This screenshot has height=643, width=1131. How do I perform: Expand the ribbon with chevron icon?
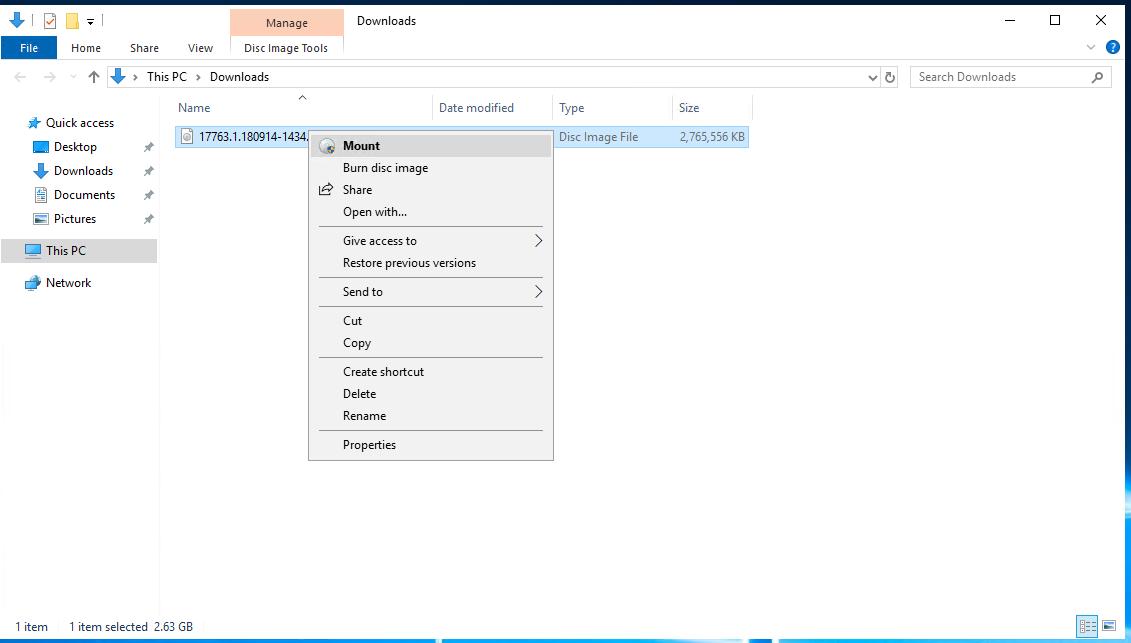coord(1091,47)
